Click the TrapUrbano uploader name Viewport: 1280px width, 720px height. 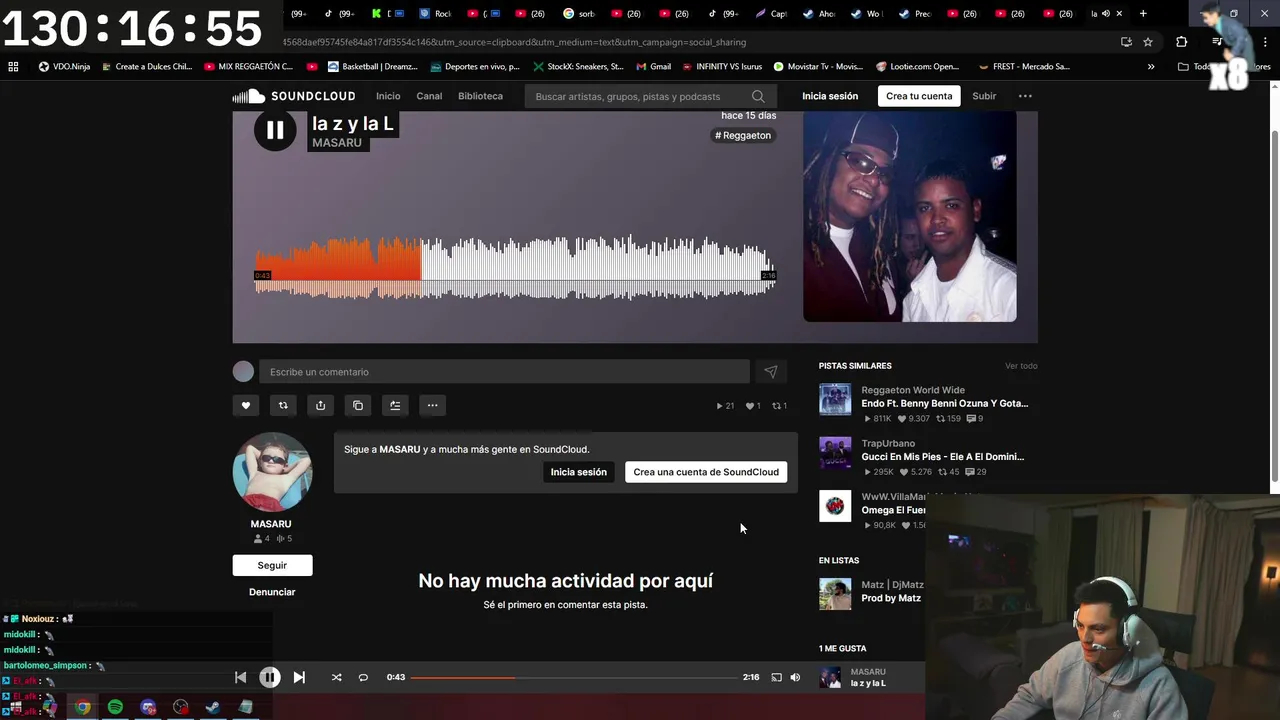[888, 443]
